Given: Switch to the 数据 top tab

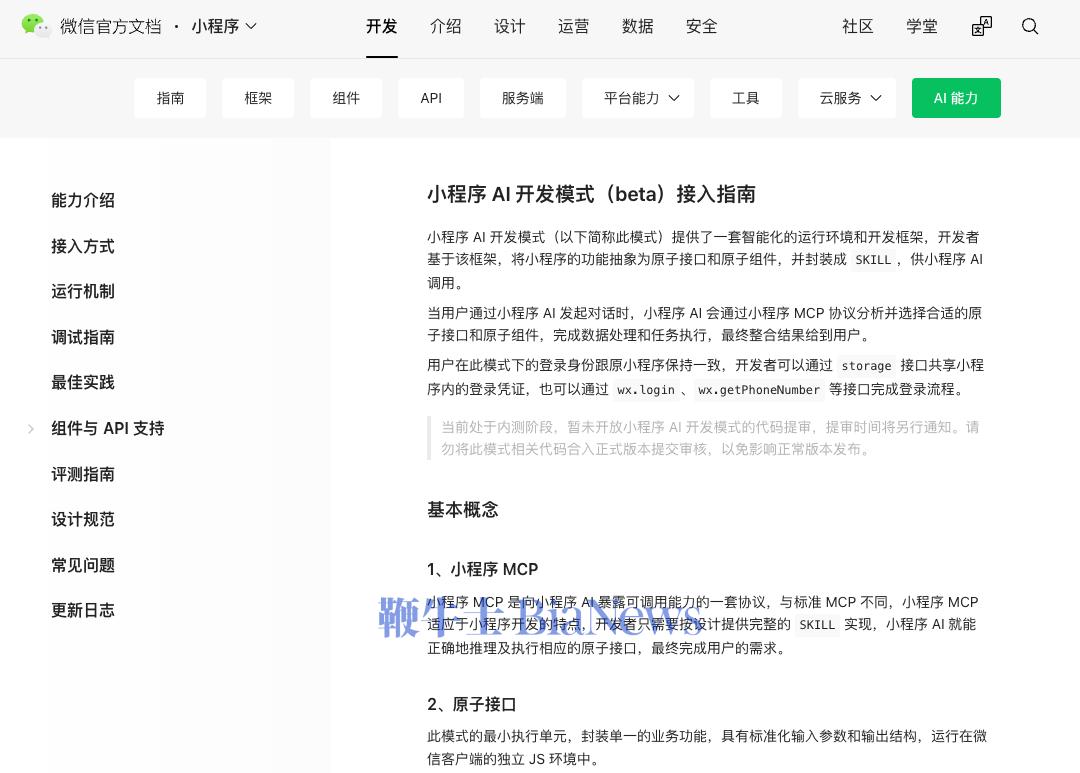Looking at the screenshot, I should coord(638,26).
